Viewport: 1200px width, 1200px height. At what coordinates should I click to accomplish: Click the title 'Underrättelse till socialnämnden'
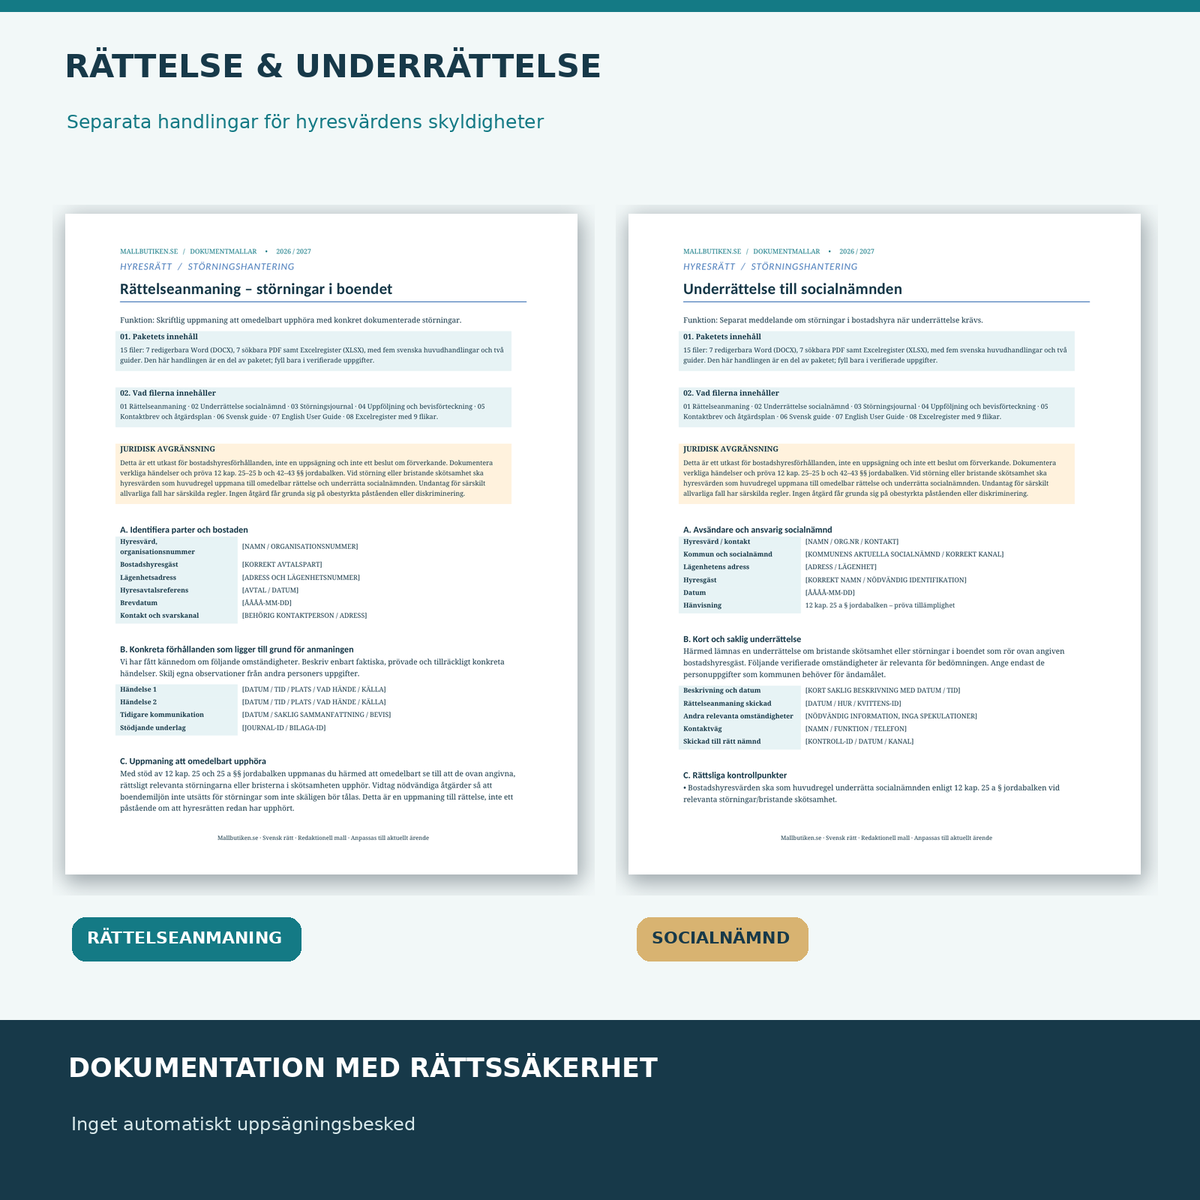pyautogui.click(x=792, y=289)
